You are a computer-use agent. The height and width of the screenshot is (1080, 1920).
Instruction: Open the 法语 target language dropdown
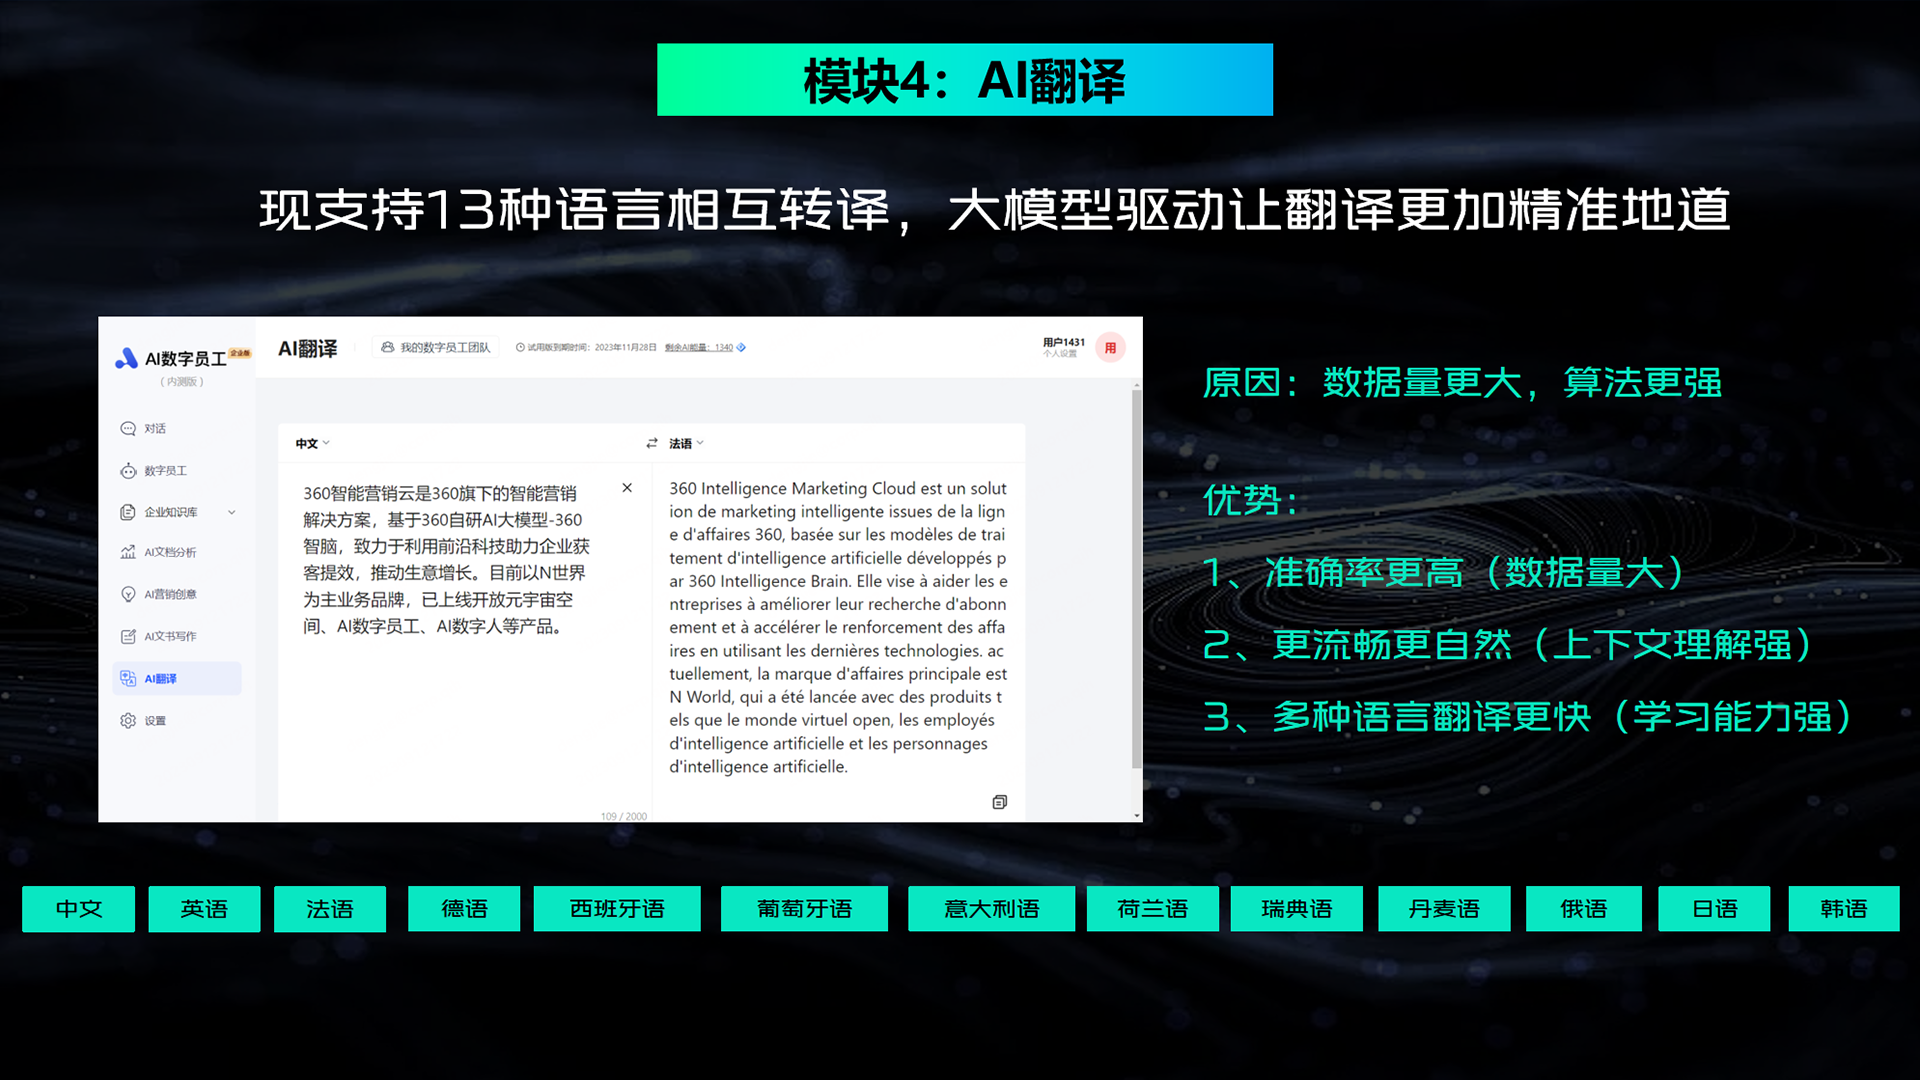click(686, 443)
